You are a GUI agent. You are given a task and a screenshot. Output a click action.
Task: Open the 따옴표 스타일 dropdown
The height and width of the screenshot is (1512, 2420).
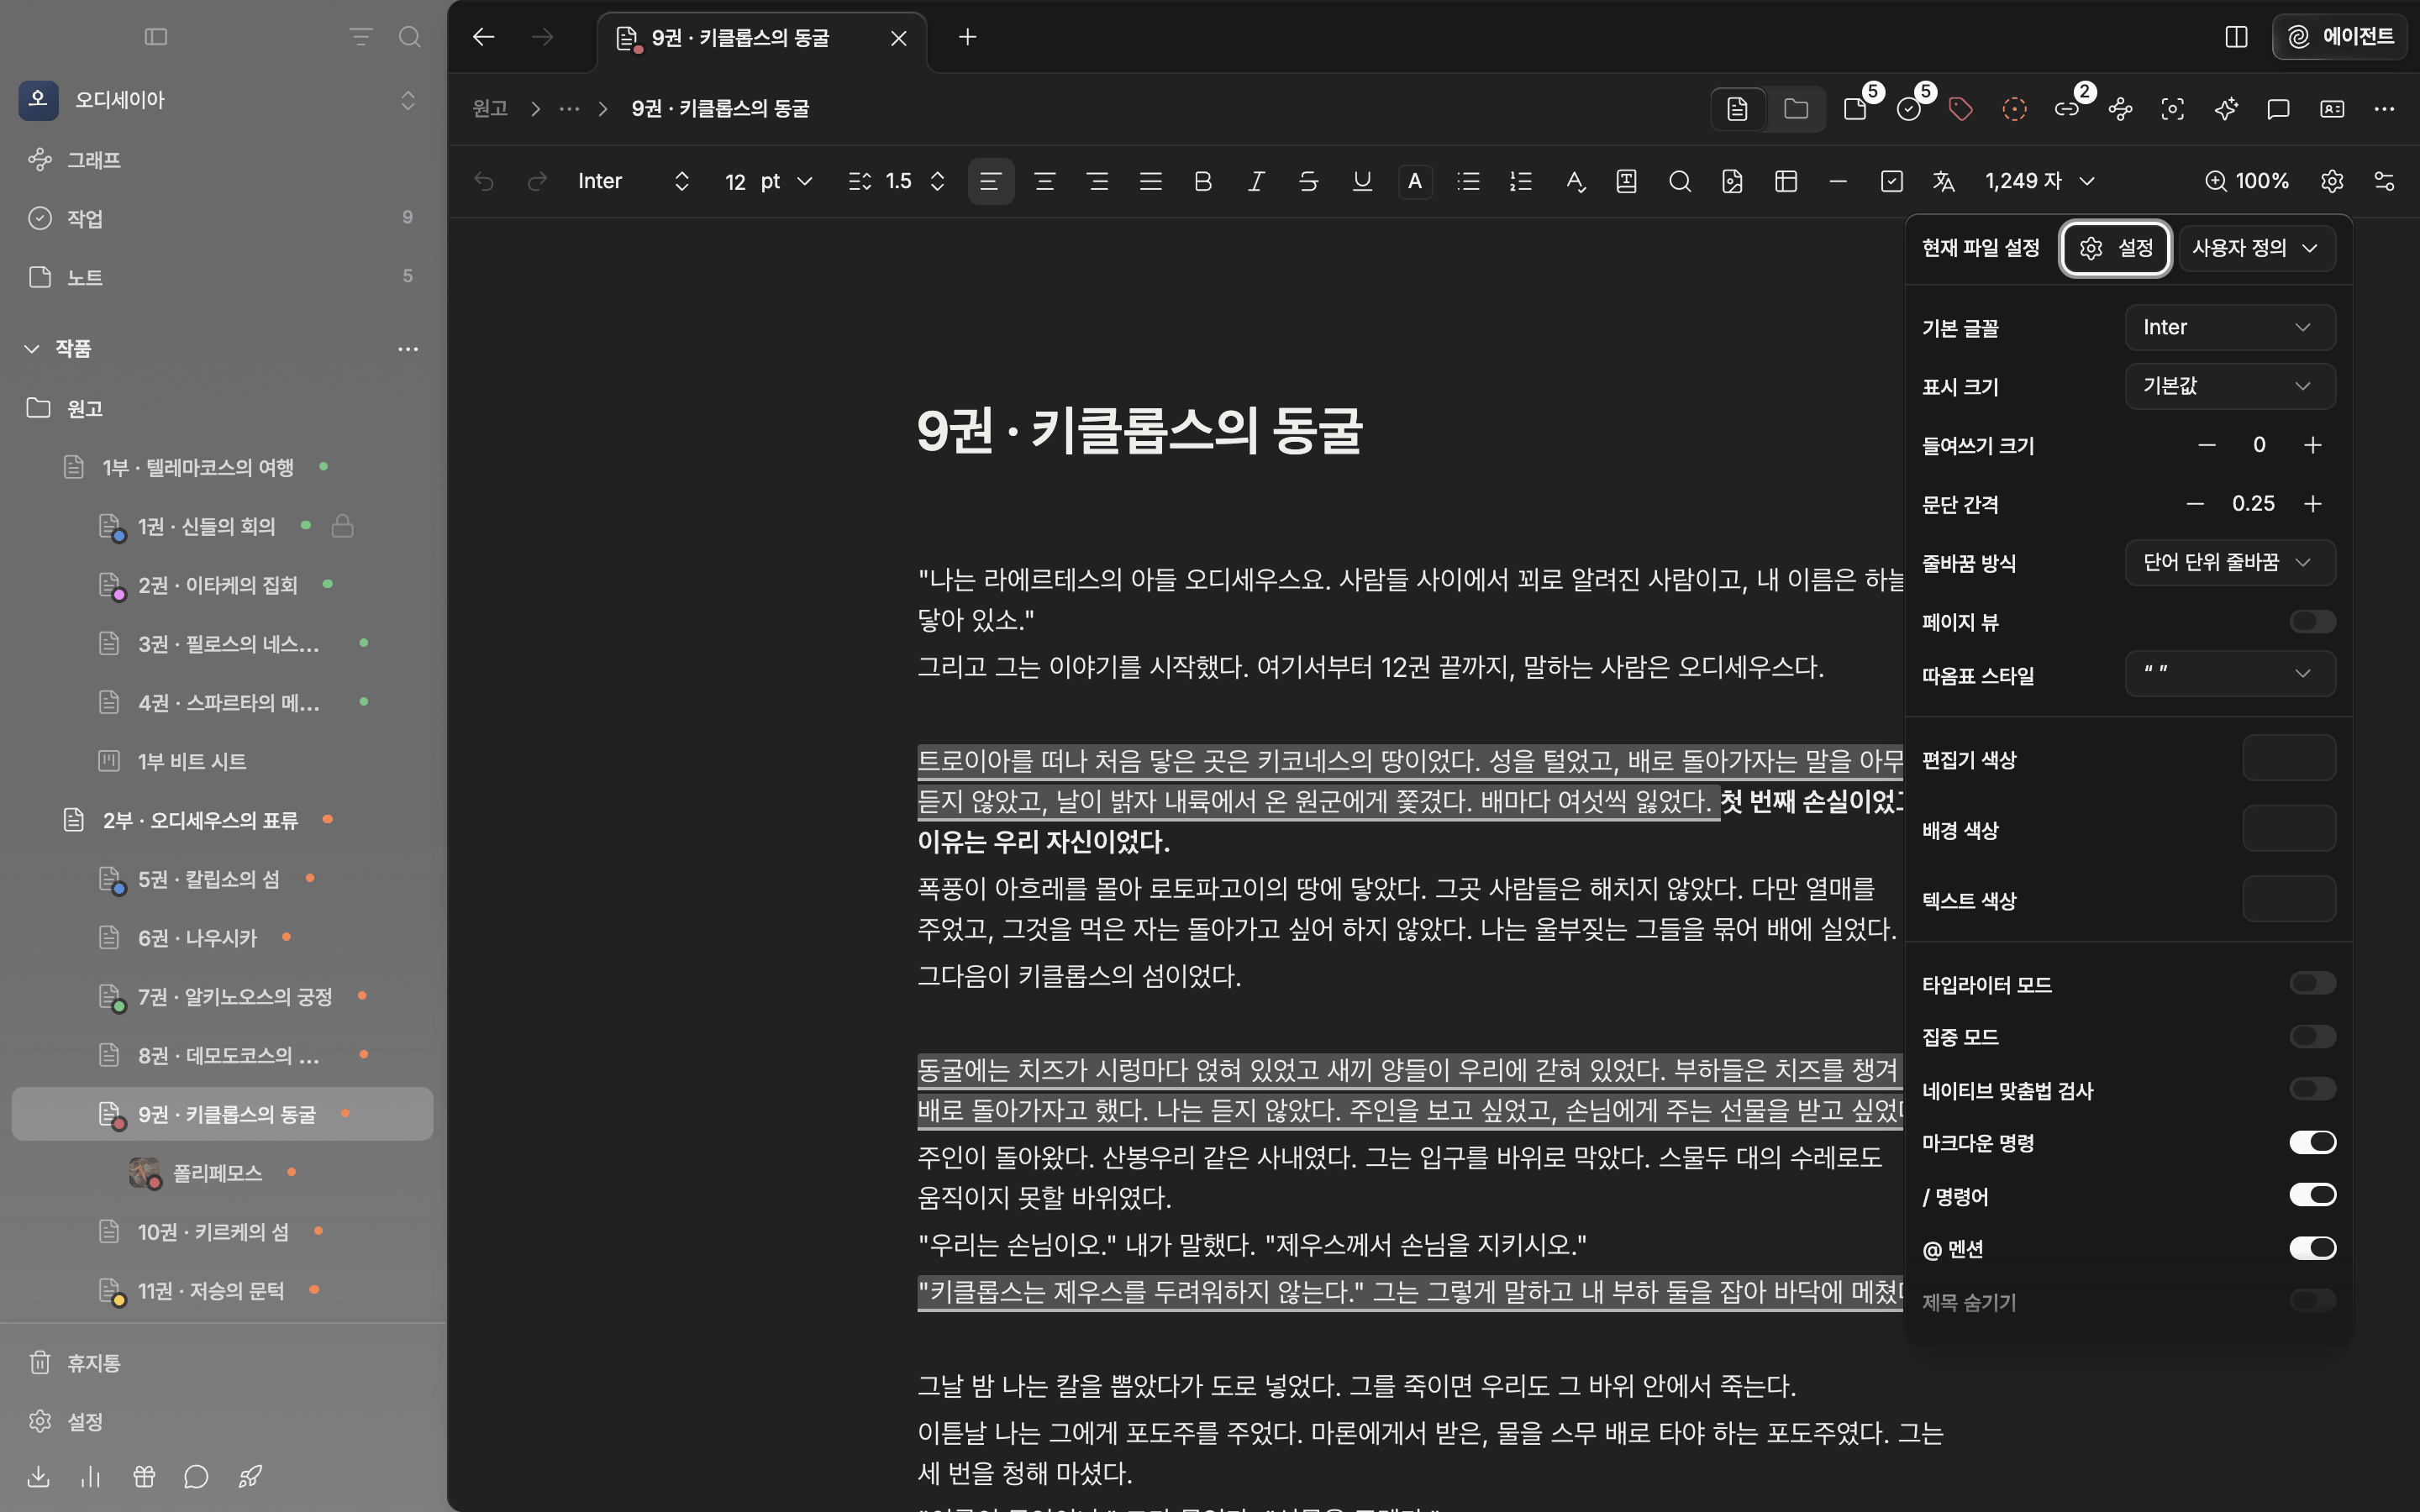click(x=2230, y=673)
